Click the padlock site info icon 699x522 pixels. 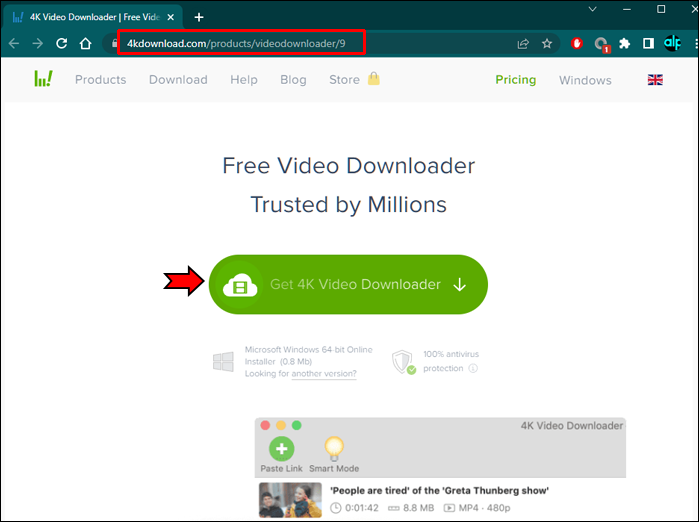pos(114,43)
